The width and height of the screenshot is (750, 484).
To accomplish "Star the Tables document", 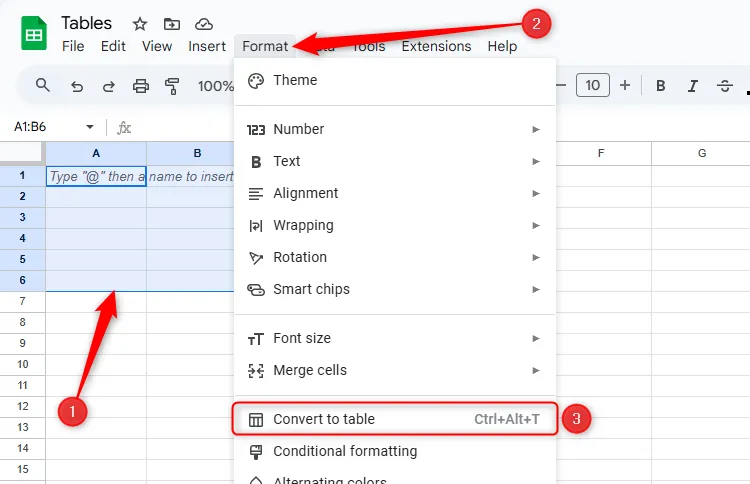I will (140, 24).
